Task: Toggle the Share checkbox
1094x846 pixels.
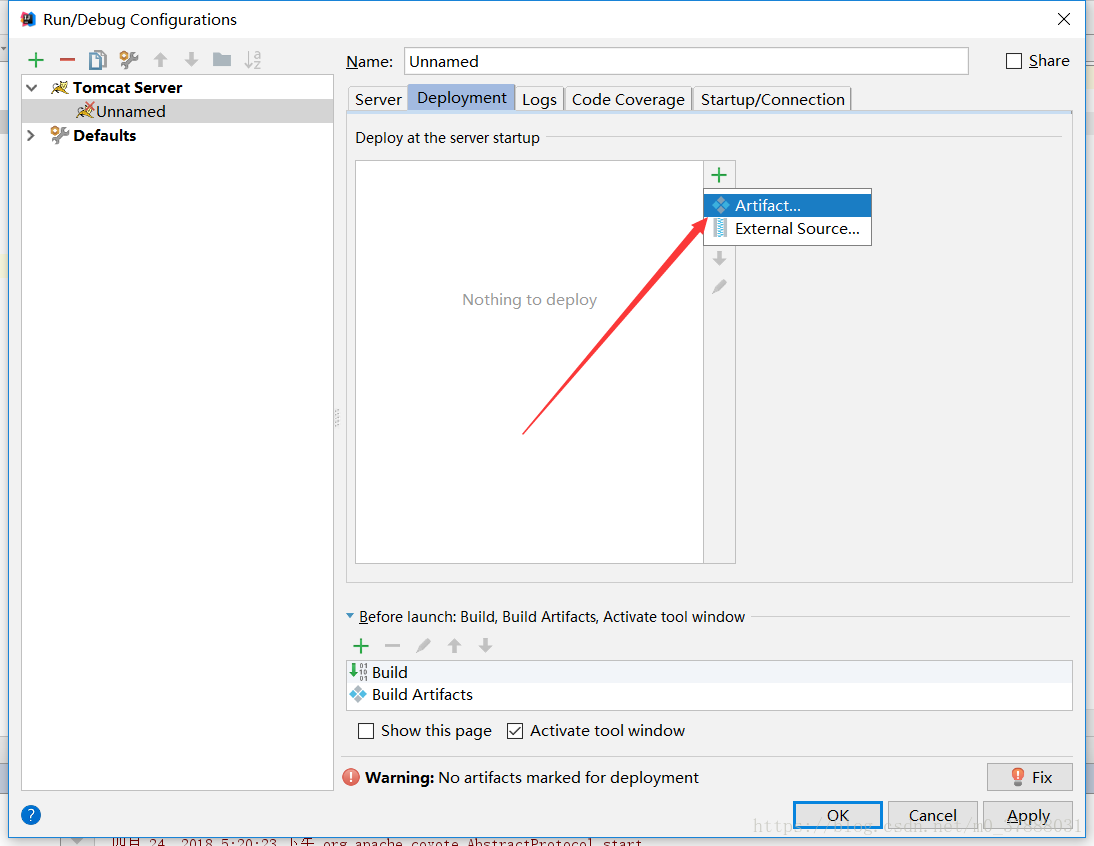Action: pyautogui.click(x=1014, y=61)
